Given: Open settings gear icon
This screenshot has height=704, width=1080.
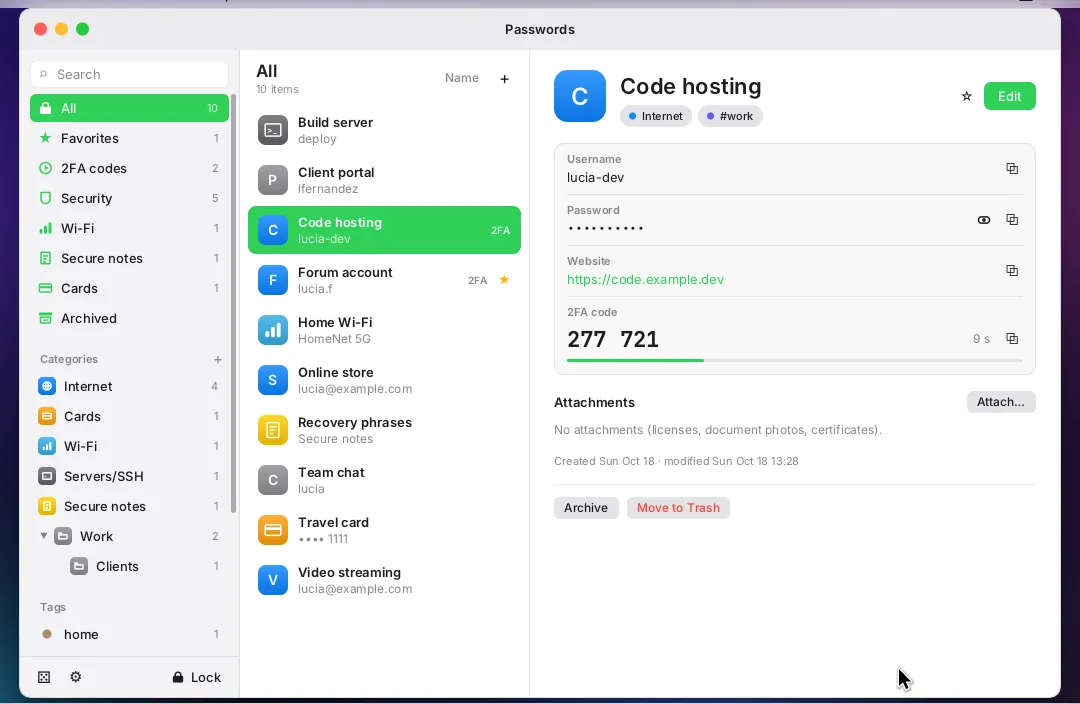Looking at the screenshot, I should tap(76, 677).
